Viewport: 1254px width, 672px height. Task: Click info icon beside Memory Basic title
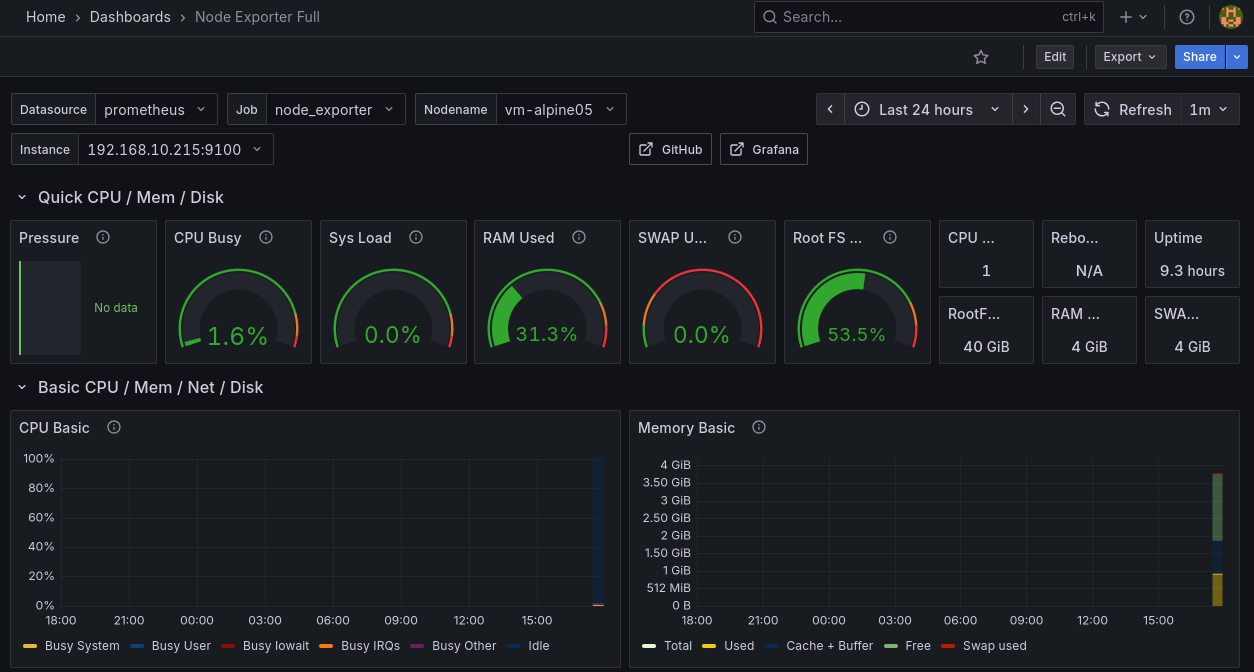click(x=759, y=428)
